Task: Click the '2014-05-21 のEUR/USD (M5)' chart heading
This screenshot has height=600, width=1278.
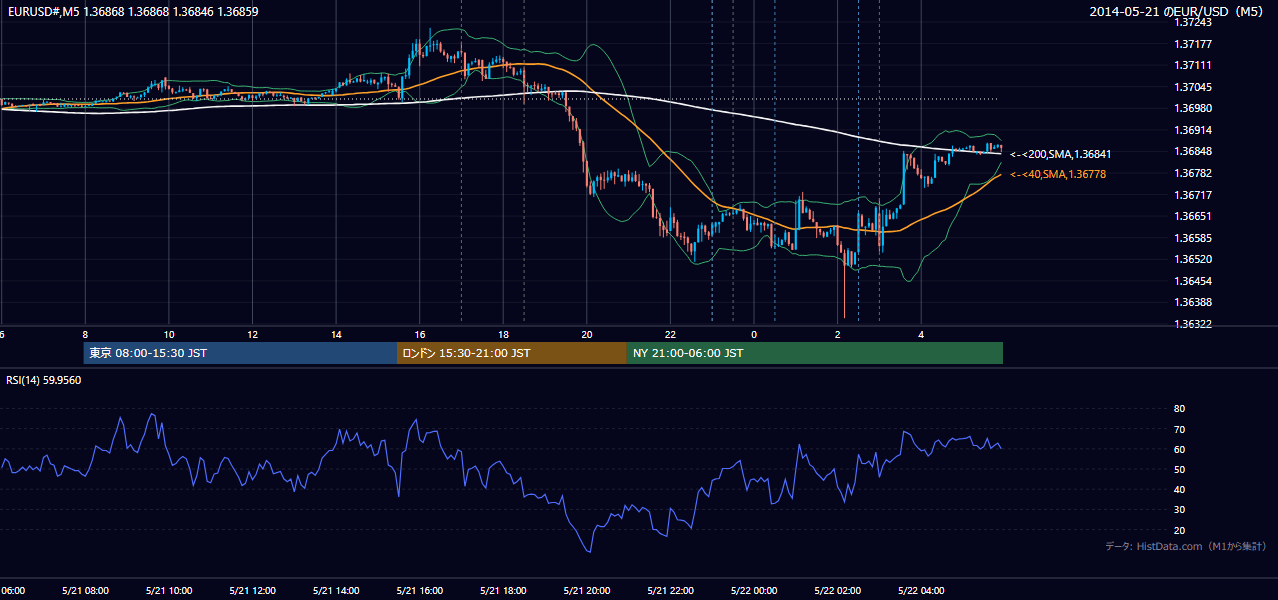Action: 1177,11
